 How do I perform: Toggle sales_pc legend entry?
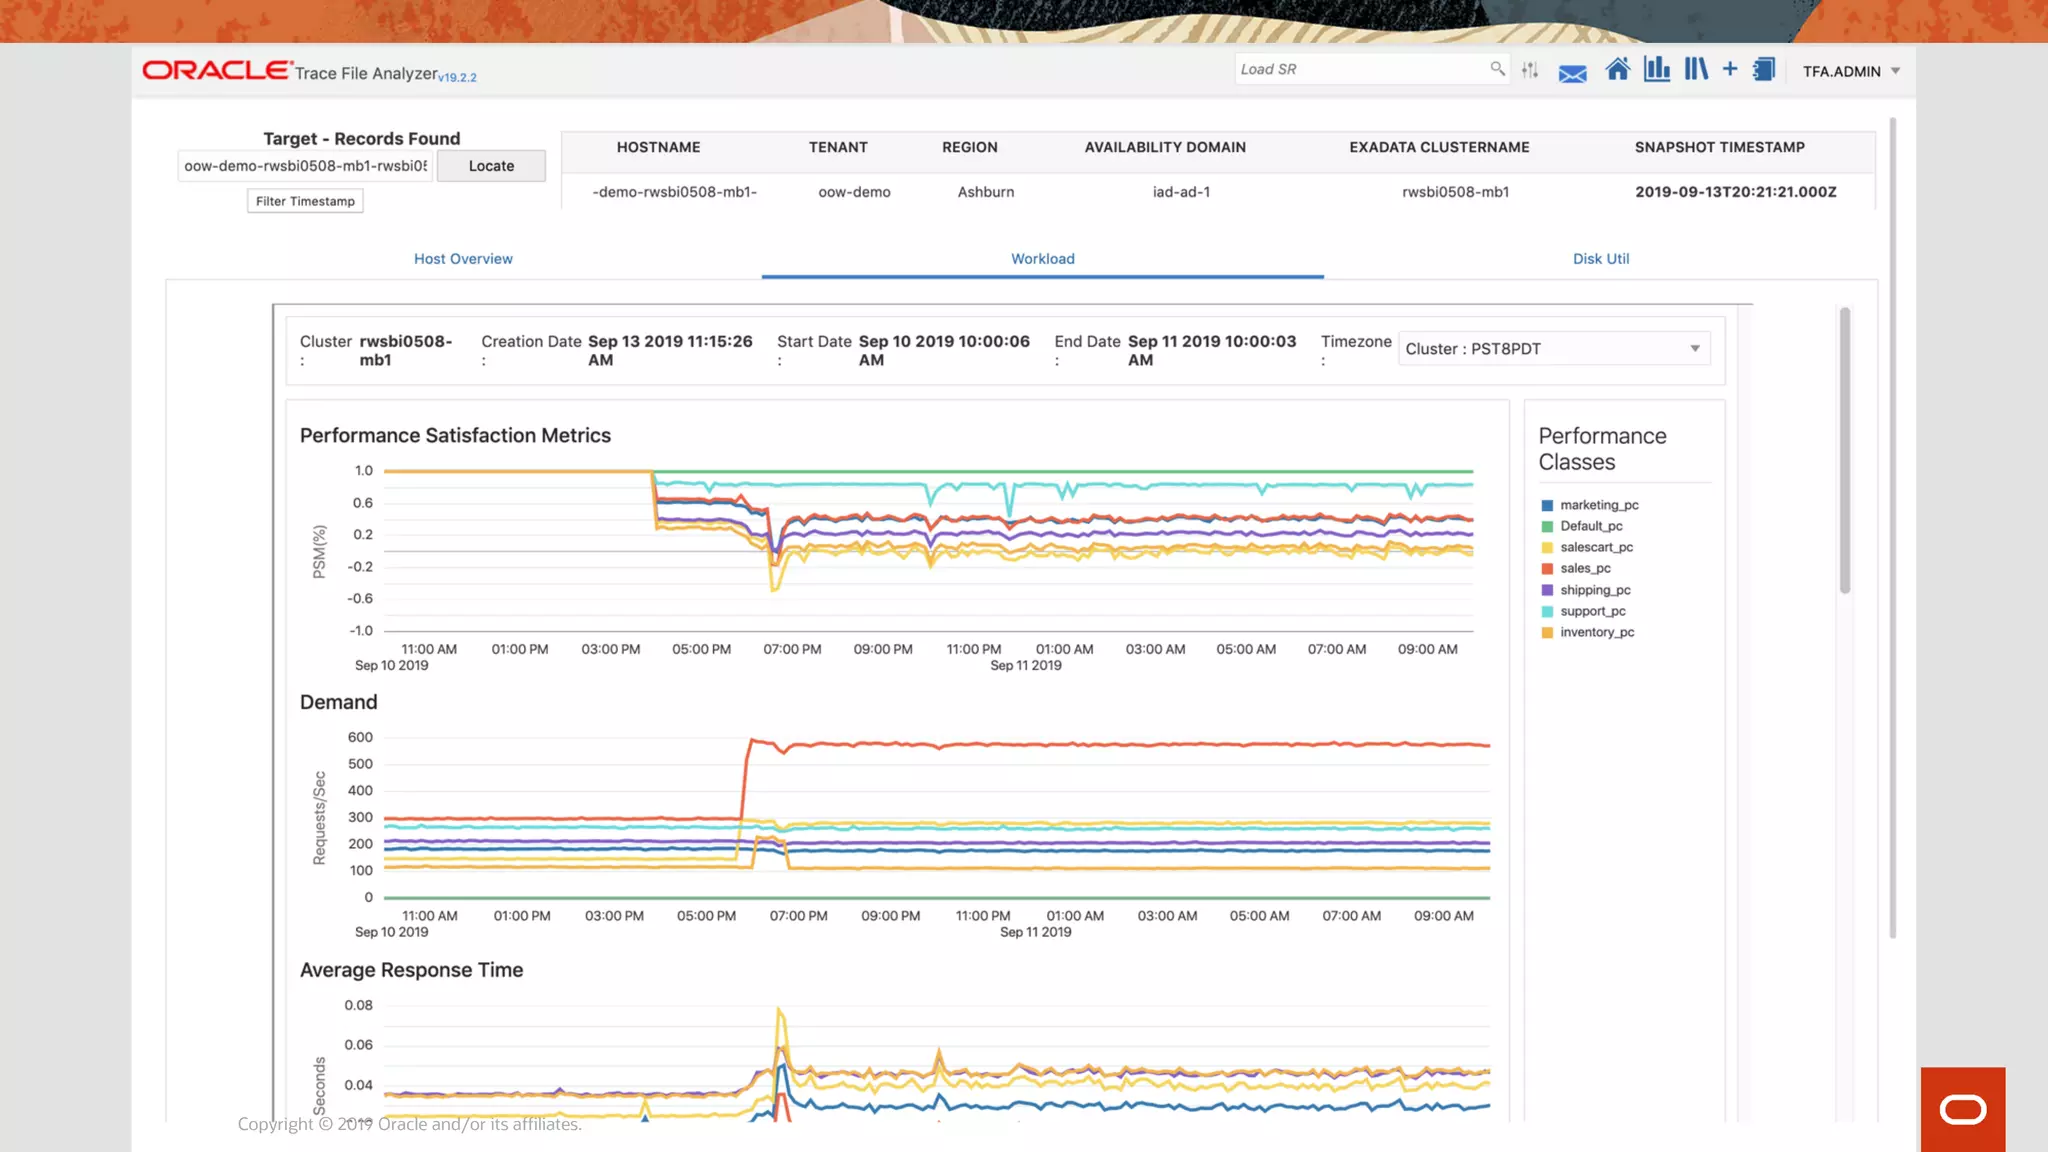click(x=1585, y=568)
